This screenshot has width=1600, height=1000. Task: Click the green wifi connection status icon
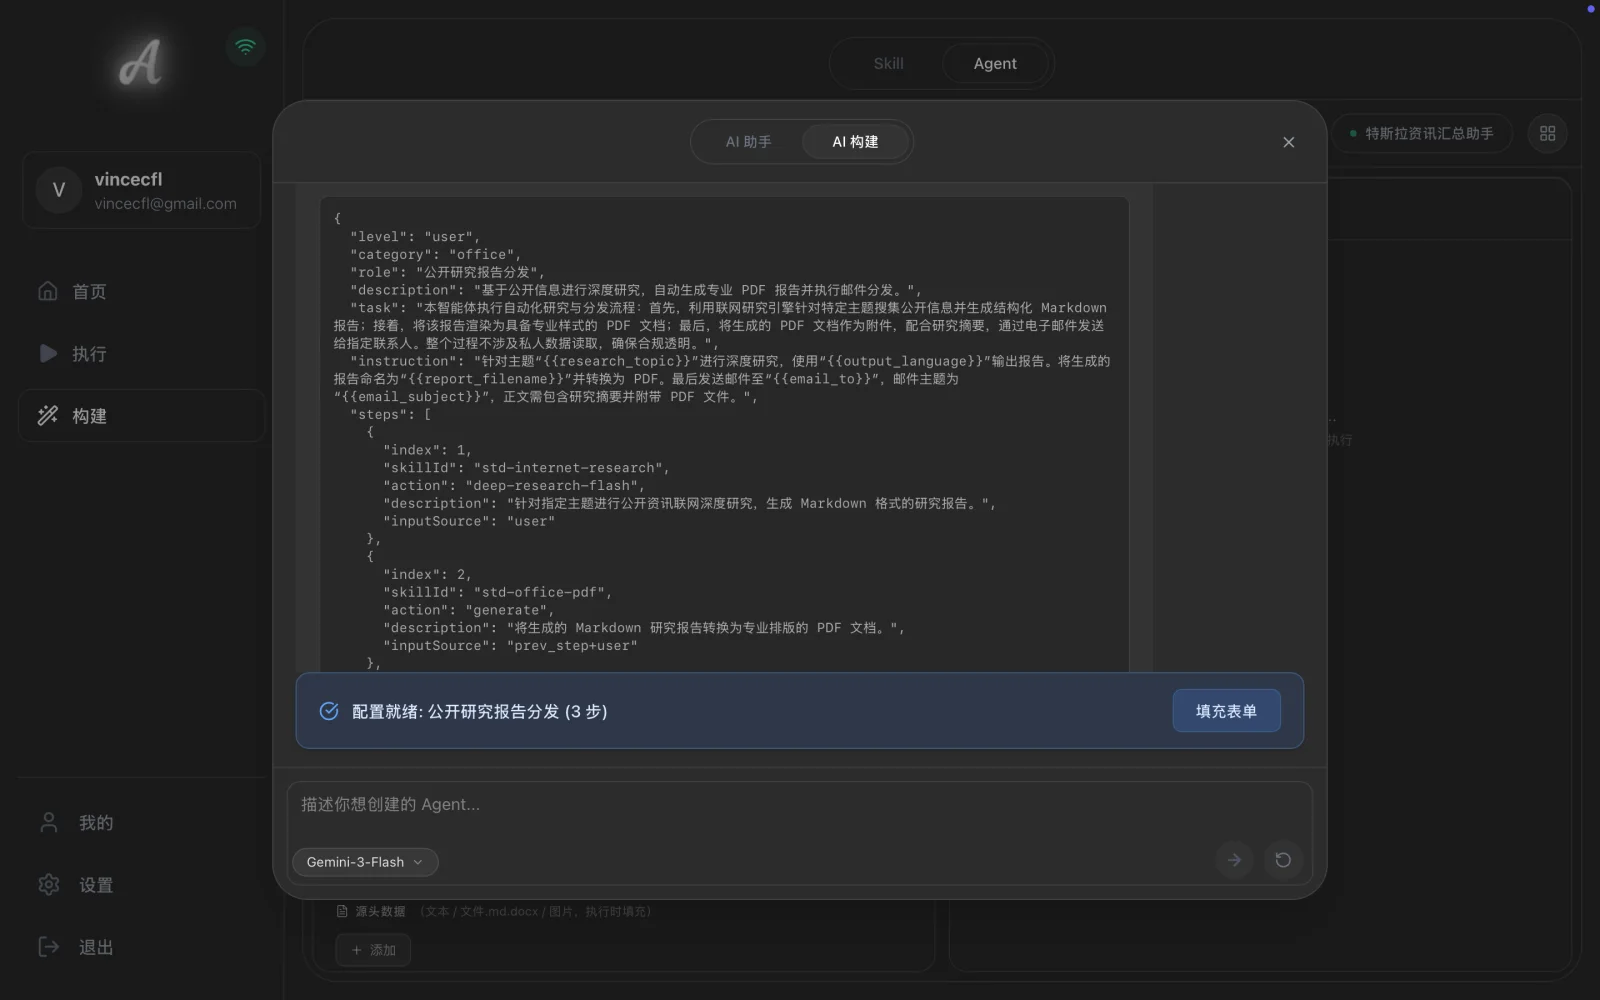pyautogui.click(x=245, y=46)
